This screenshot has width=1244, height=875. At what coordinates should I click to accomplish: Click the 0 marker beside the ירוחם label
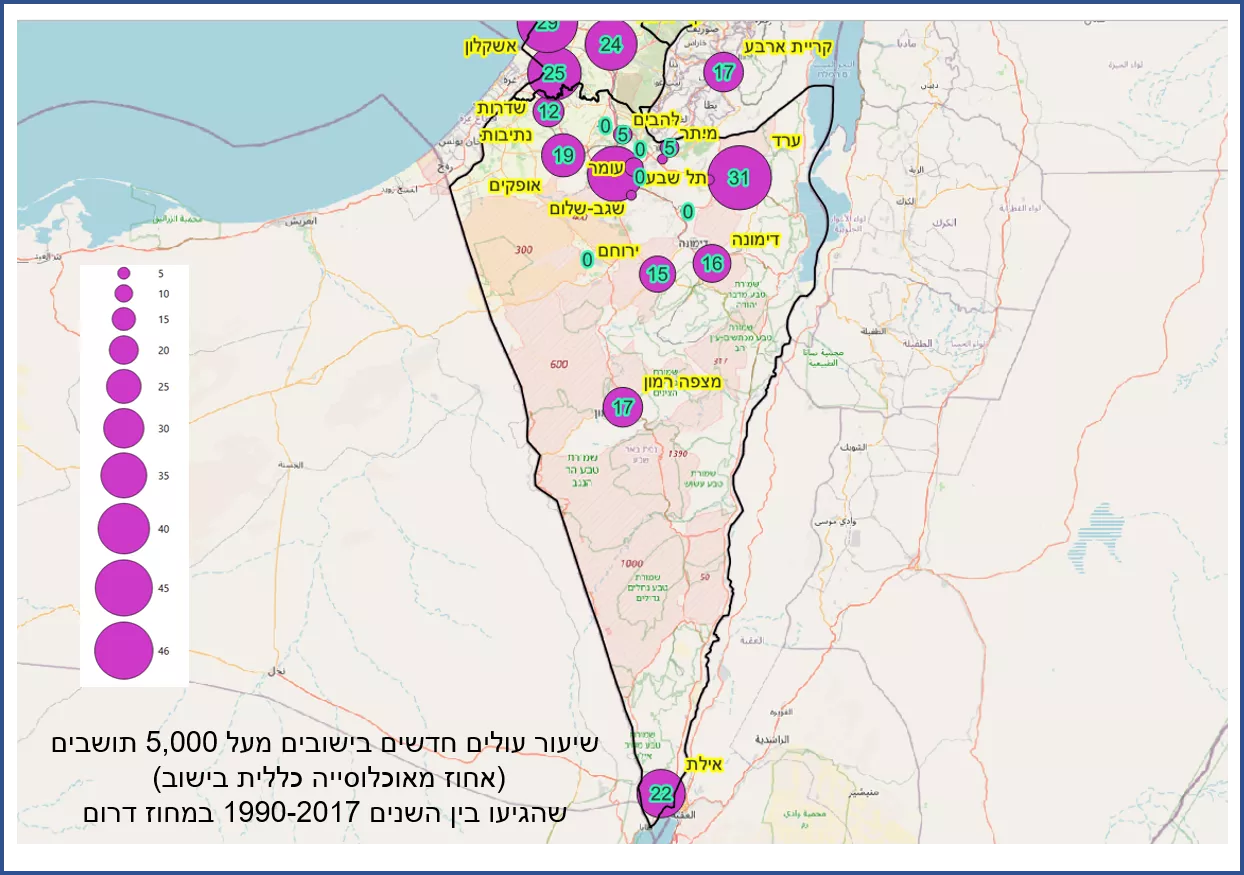(x=587, y=260)
